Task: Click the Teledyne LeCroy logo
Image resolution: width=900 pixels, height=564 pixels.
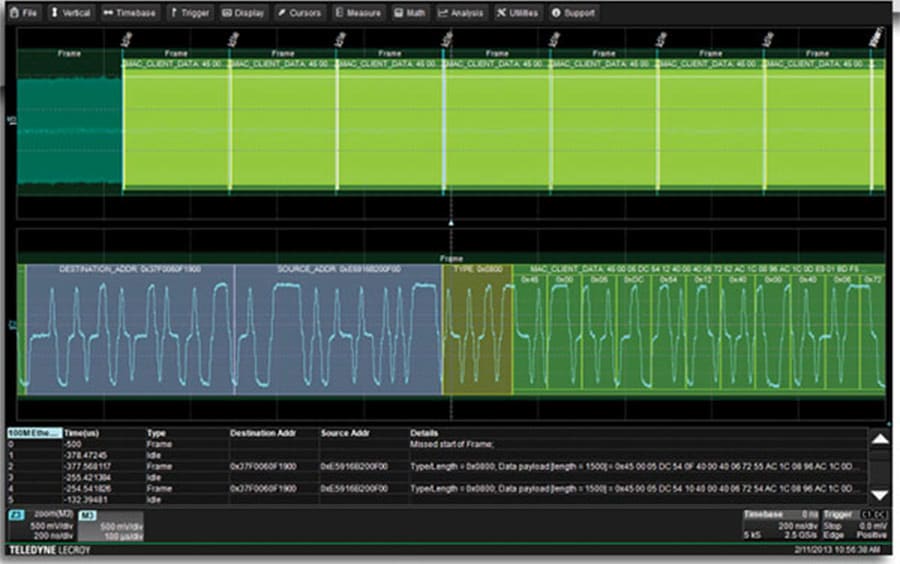Action: (x=50, y=550)
